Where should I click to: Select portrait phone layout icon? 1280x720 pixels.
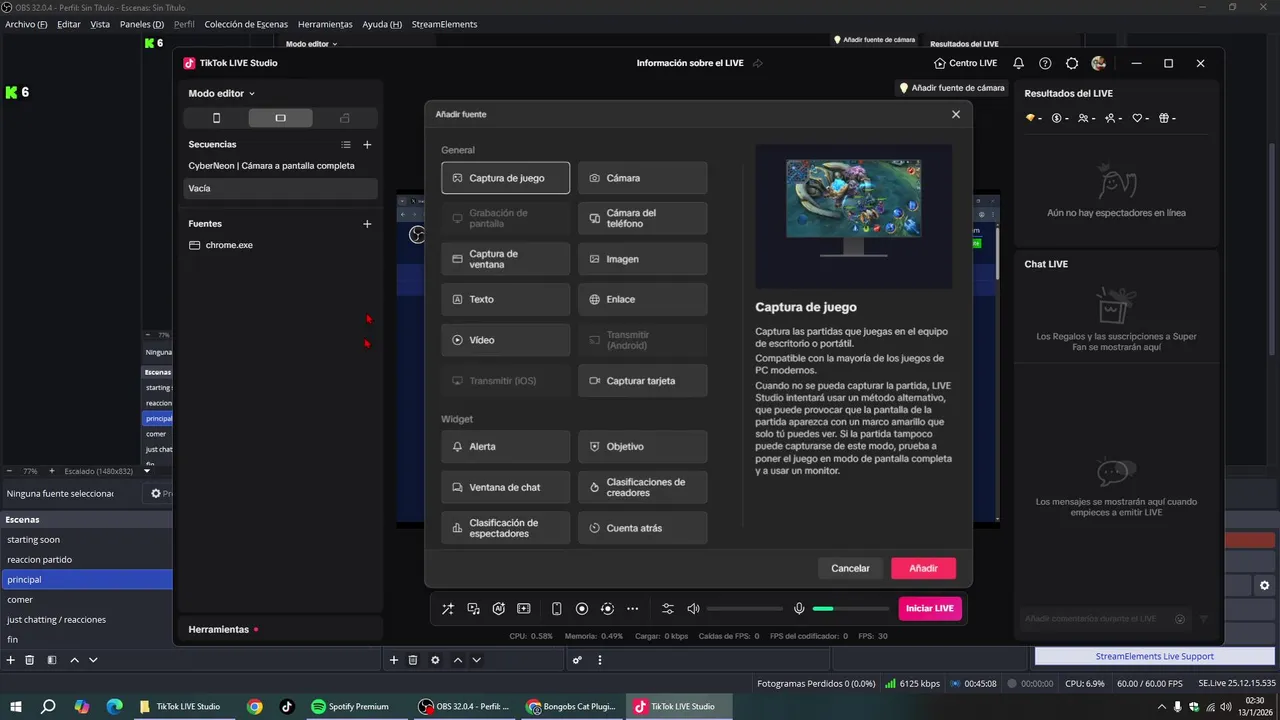click(216, 118)
